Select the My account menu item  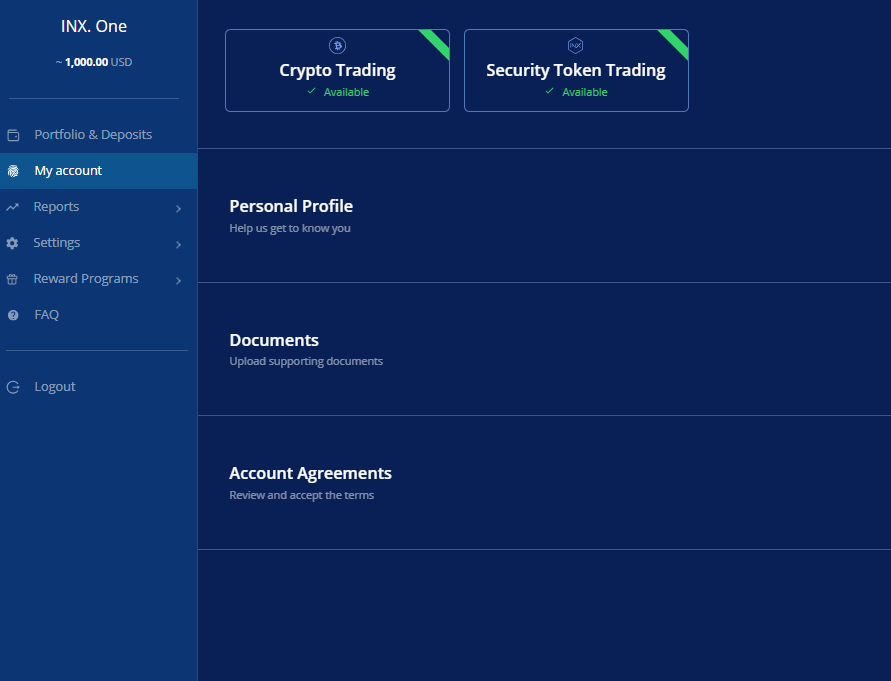(99, 171)
